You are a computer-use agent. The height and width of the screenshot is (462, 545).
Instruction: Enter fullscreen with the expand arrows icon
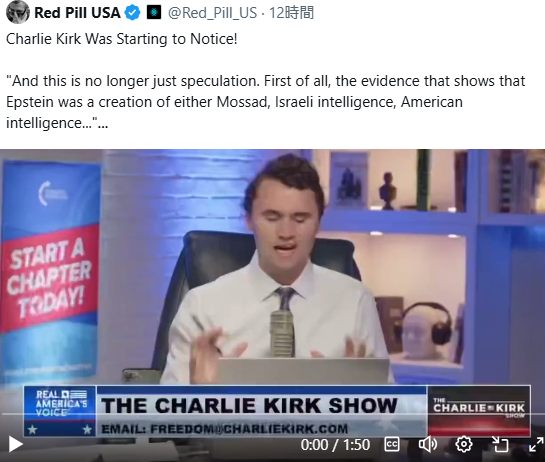tap(536, 444)
